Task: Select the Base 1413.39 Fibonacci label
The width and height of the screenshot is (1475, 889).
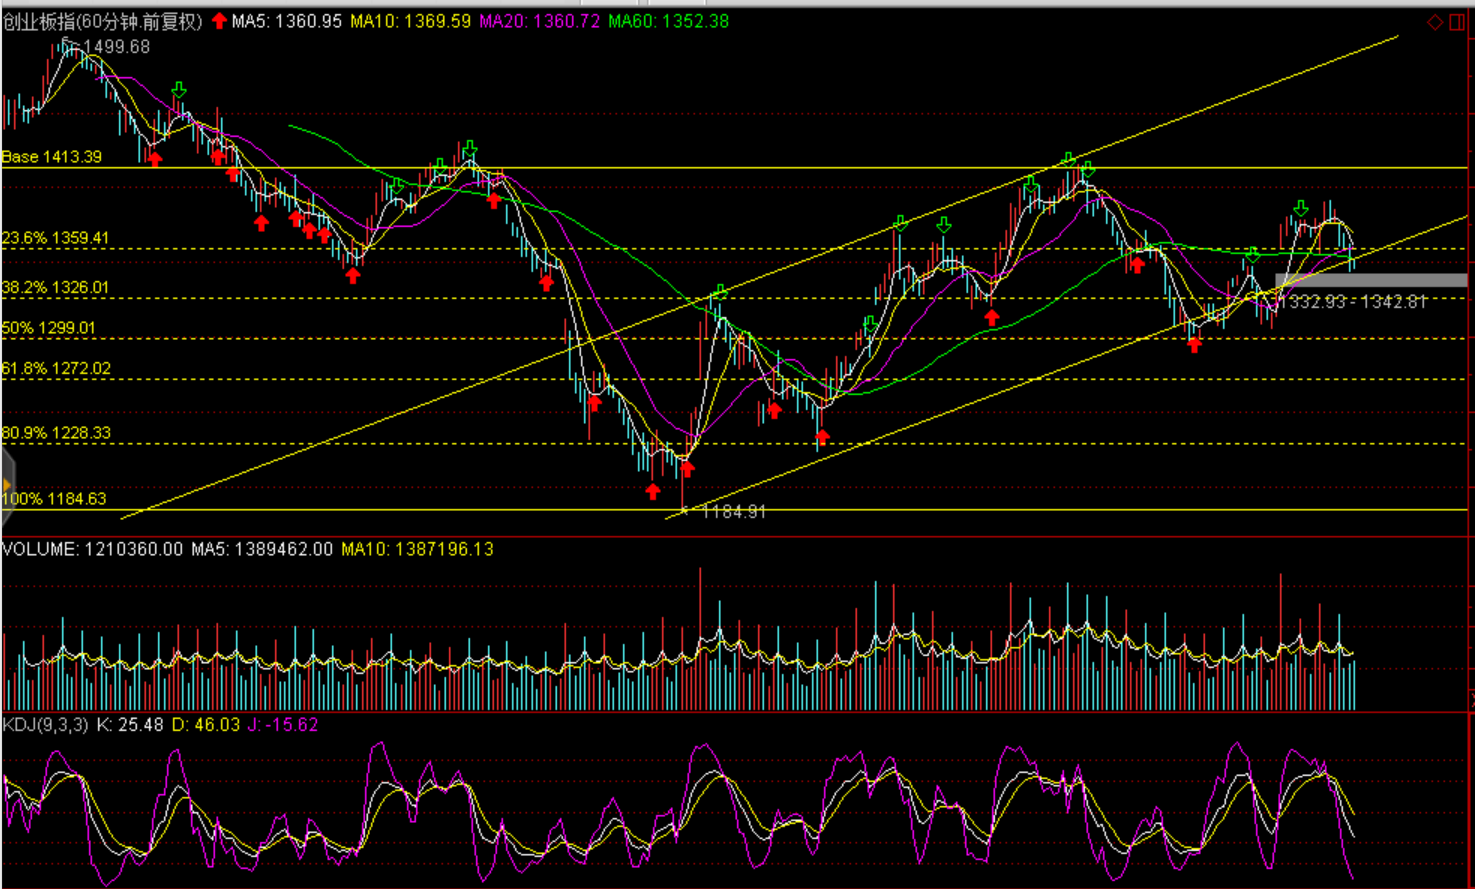Action: point(52,157)
